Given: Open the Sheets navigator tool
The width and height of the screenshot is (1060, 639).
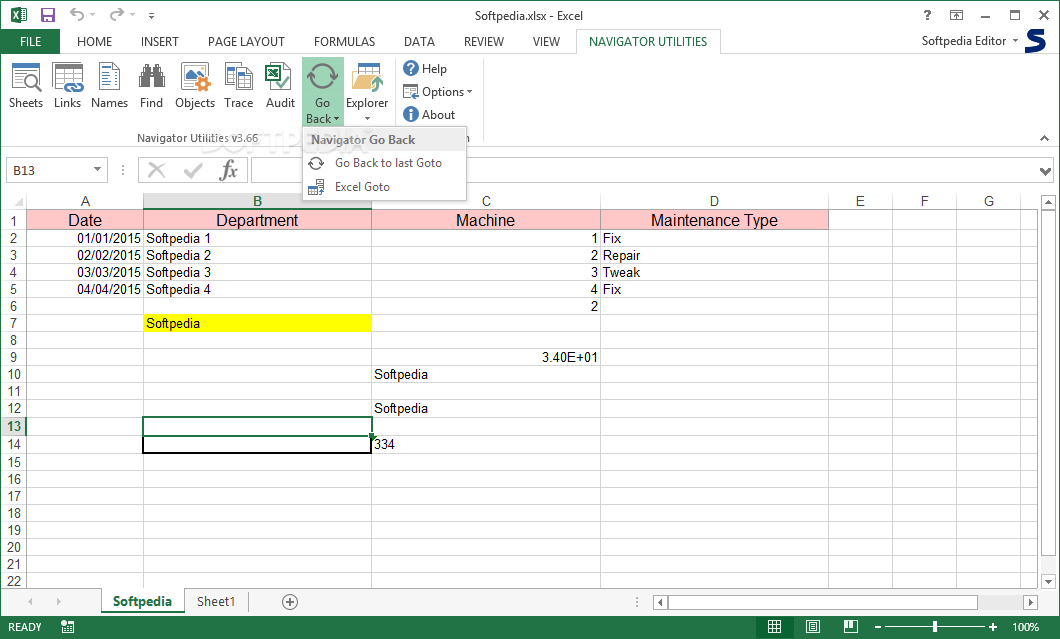Looking at the screenshot, I should tap(26, 86).
